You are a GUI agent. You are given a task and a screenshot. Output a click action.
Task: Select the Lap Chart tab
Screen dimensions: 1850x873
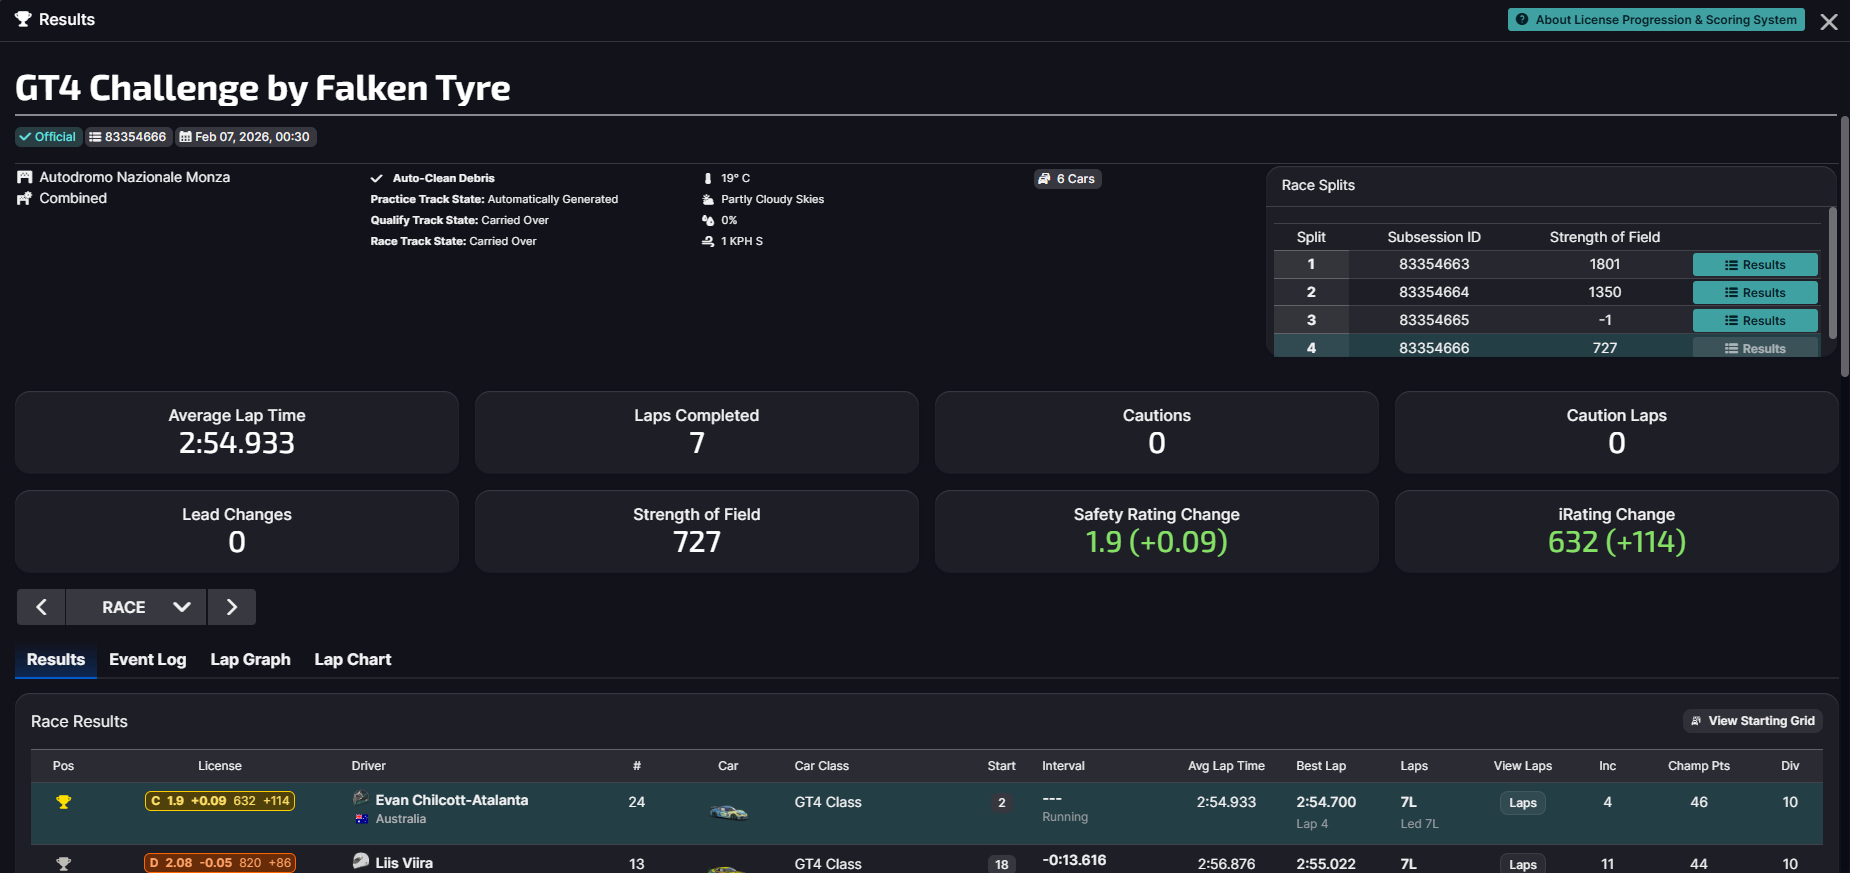tap(352, 660)
